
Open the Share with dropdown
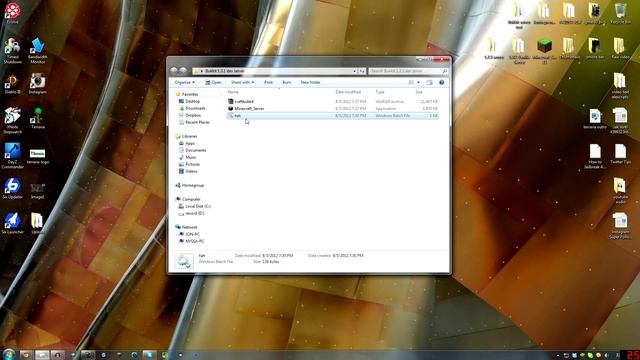pyautogui.click(x=242, y=82)
